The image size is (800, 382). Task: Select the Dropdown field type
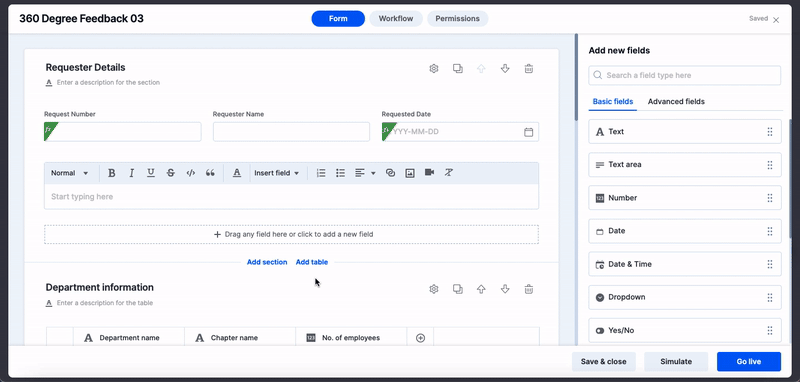(685, 297)
